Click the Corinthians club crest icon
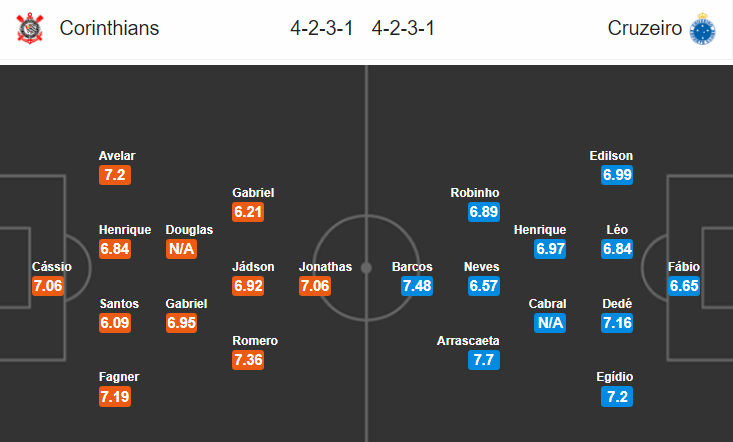This screenshot has height=442, width=733. pyautogui.click(x=30, y=29)
